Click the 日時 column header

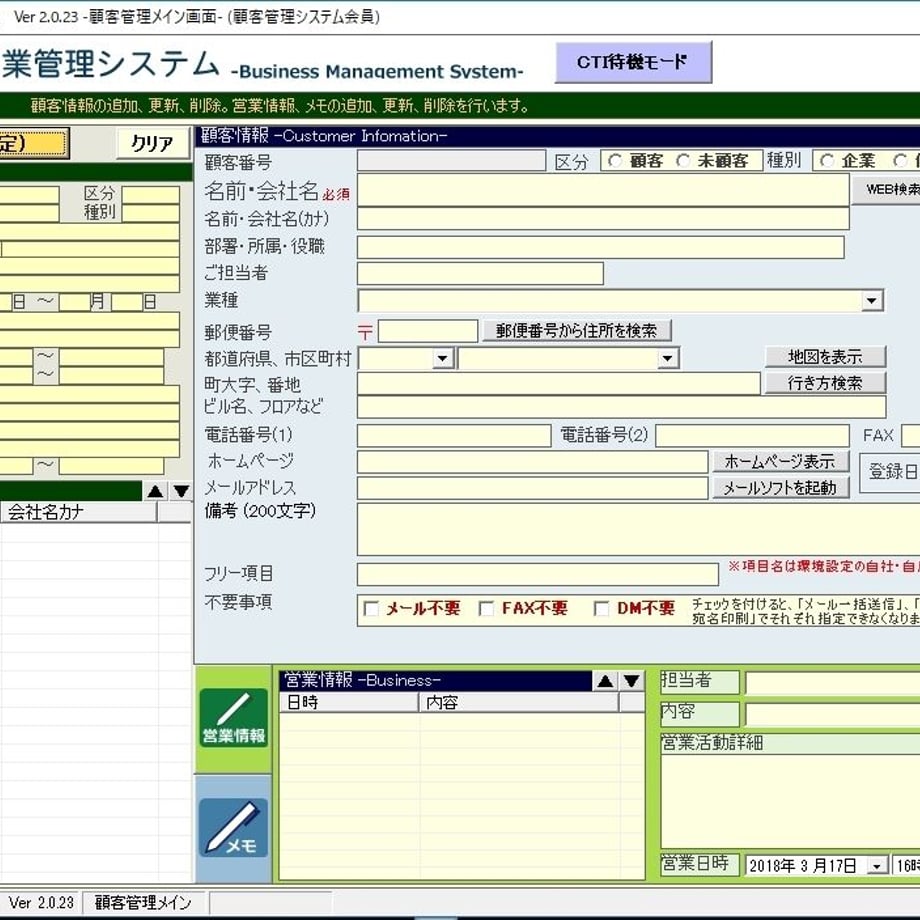coord(349,702)
